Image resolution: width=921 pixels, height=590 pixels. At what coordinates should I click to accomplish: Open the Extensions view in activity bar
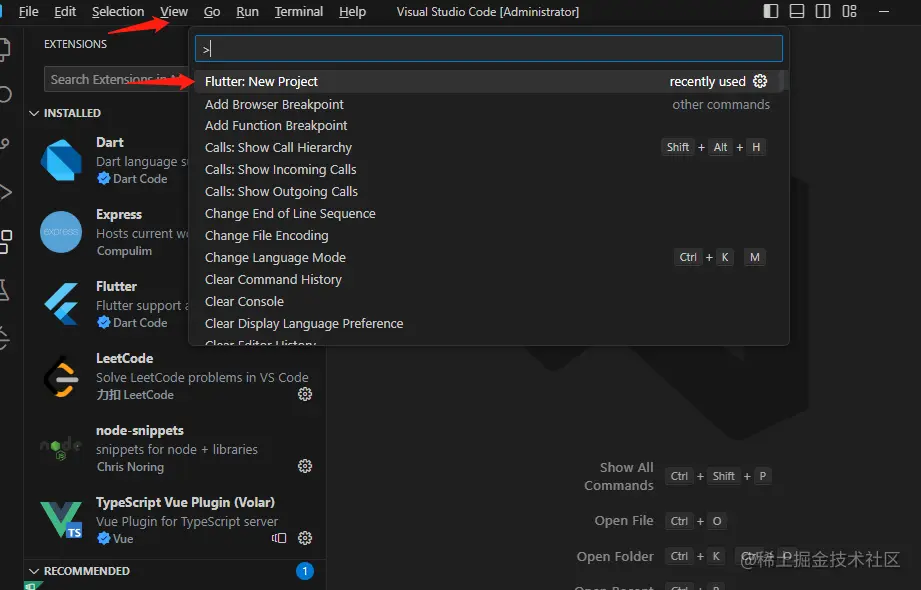[x=6, y=242]
